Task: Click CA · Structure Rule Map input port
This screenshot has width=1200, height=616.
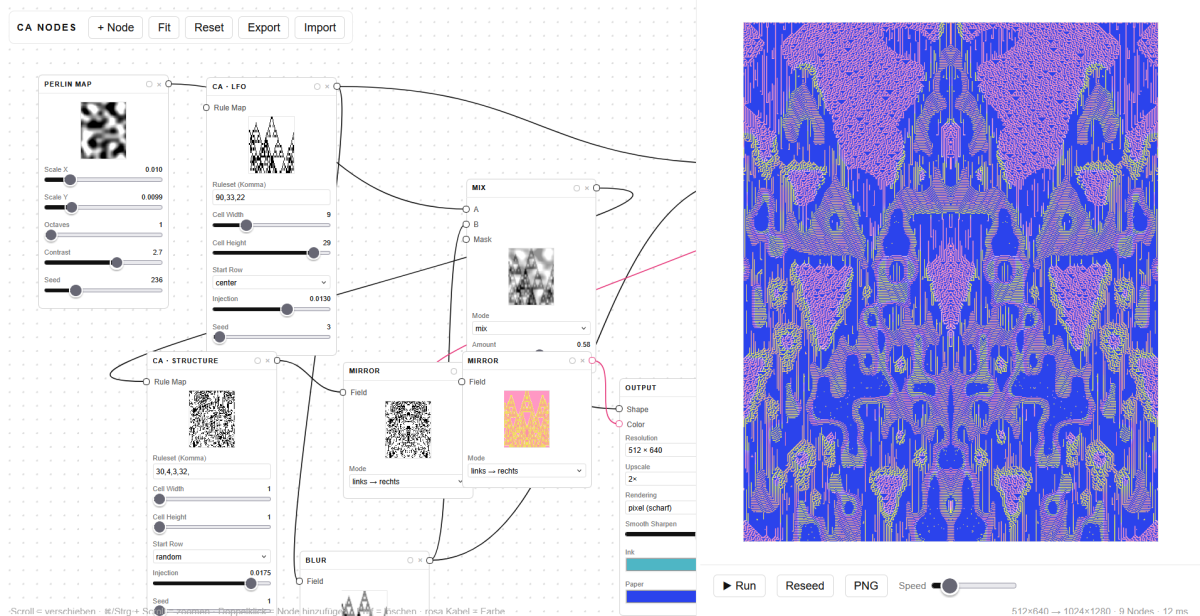Action: [147, 381]
